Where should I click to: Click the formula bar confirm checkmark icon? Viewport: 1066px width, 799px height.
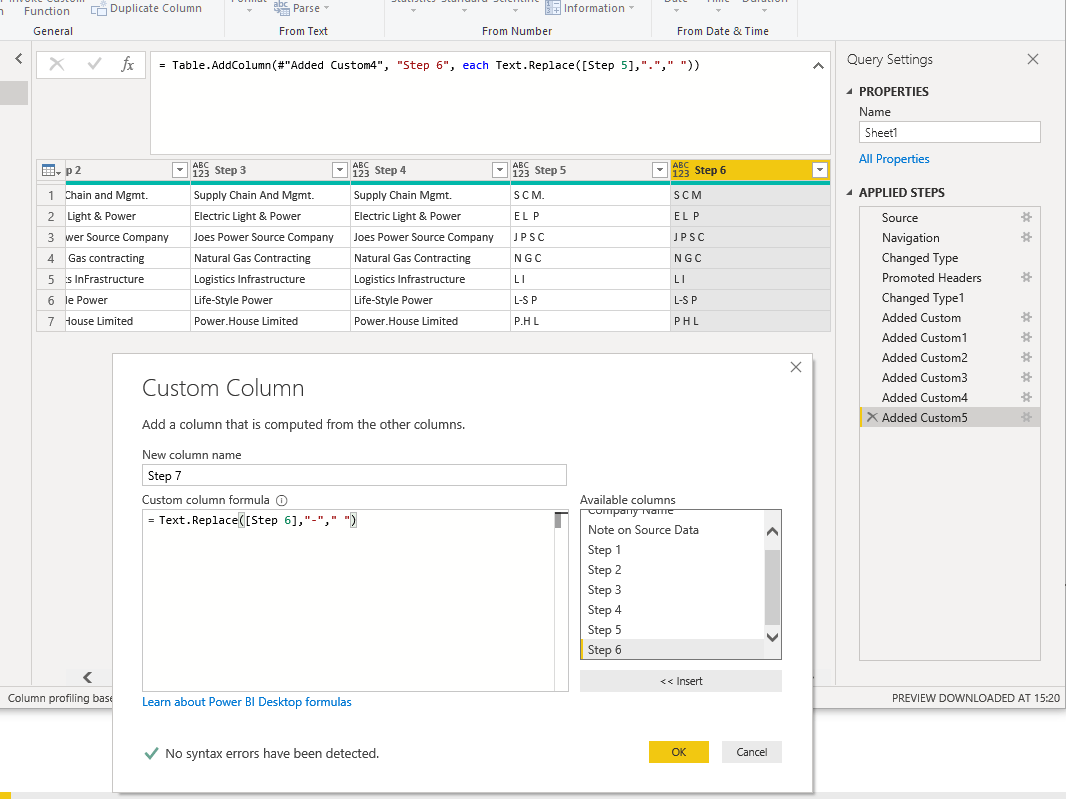point(94,65)
